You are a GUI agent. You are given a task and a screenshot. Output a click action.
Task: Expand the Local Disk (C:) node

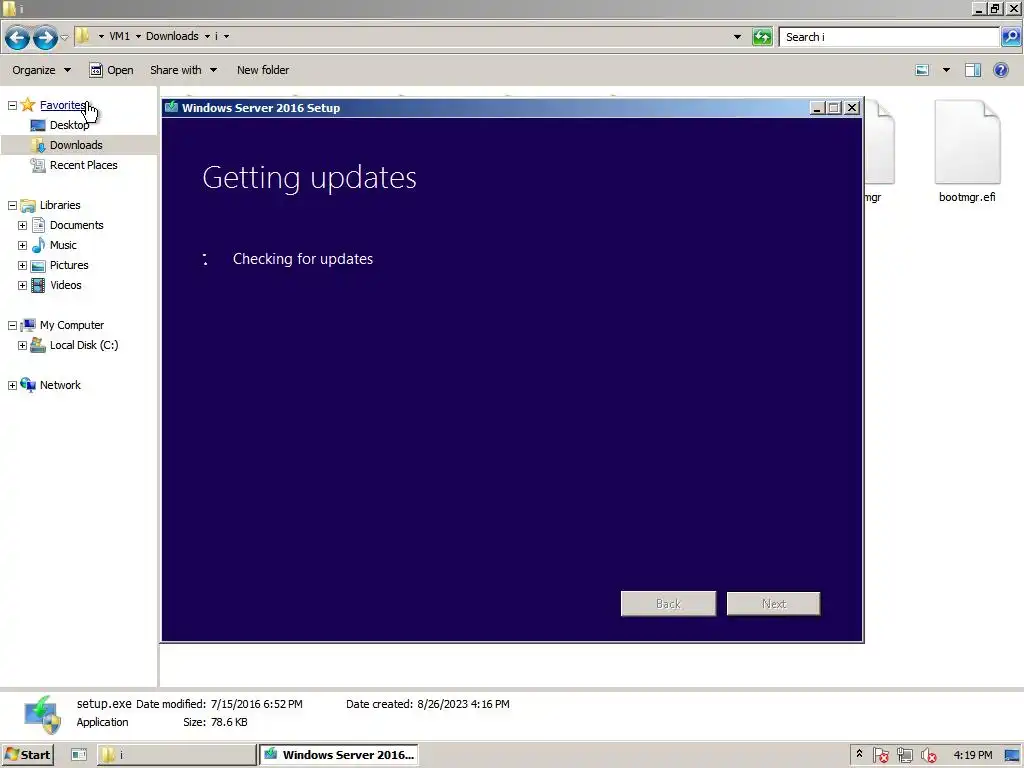(22, 345)
